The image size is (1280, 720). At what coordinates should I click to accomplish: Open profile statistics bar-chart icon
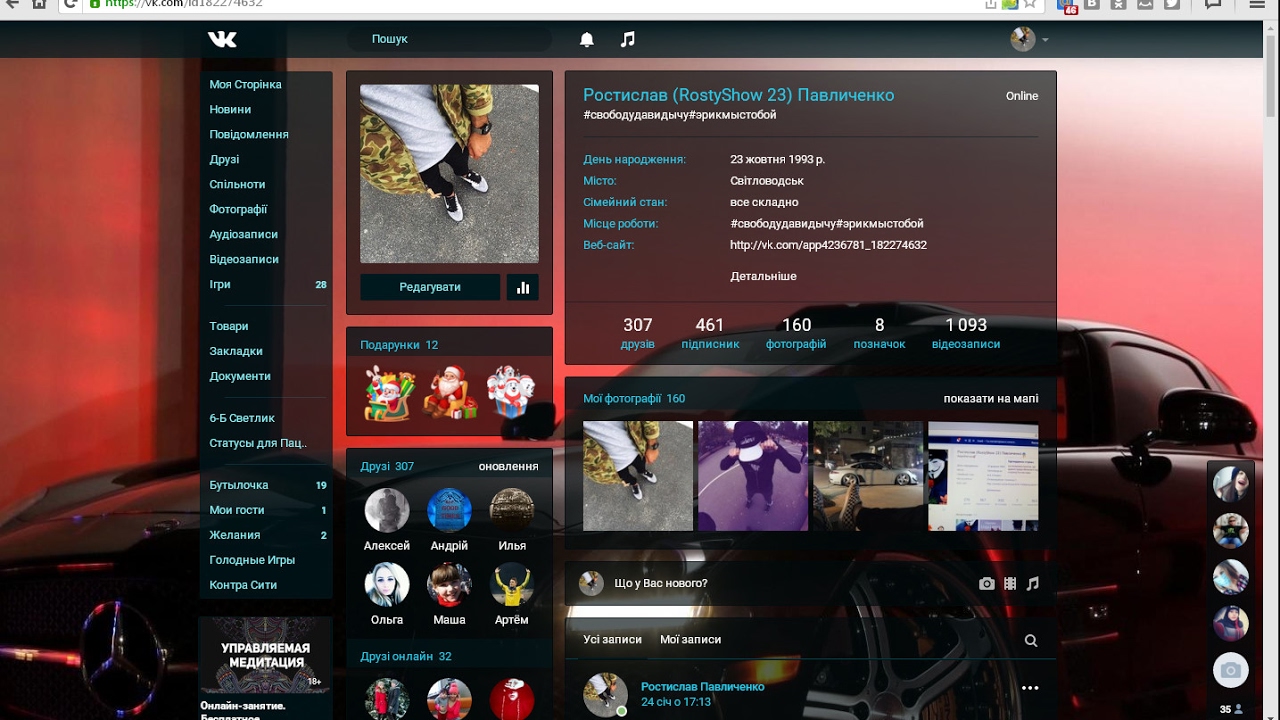[x=523, y=287]
